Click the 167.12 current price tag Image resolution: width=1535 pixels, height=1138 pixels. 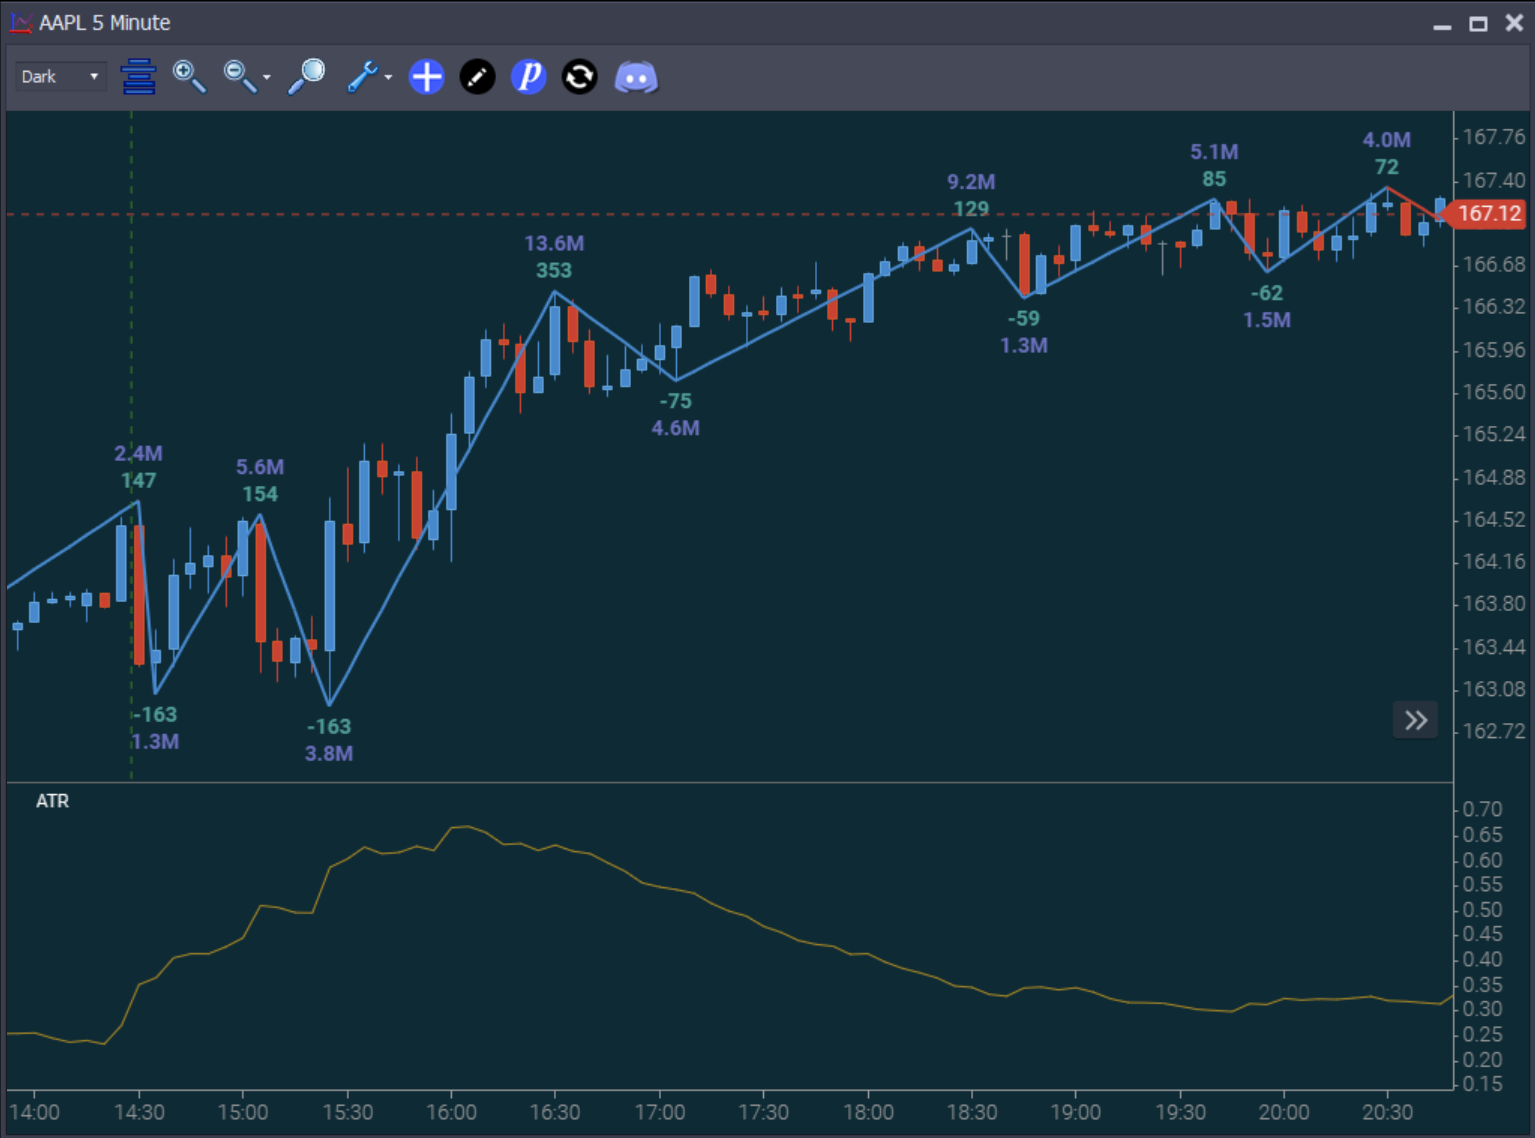point(1488,213)
